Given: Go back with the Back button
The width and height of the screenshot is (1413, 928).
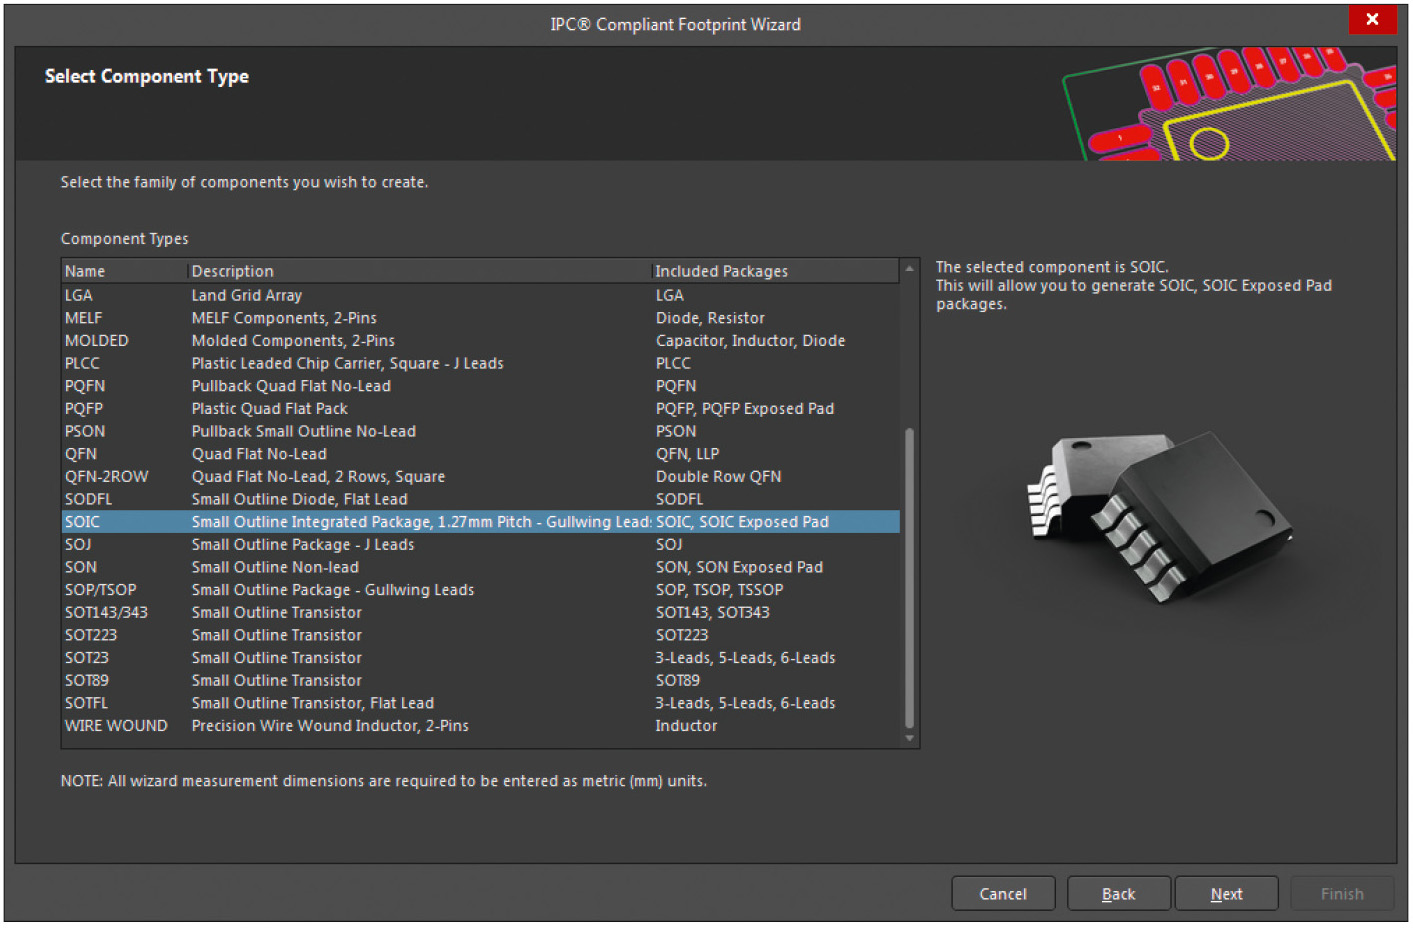Looking at the screenshot, I should (x=1118, y=894).
